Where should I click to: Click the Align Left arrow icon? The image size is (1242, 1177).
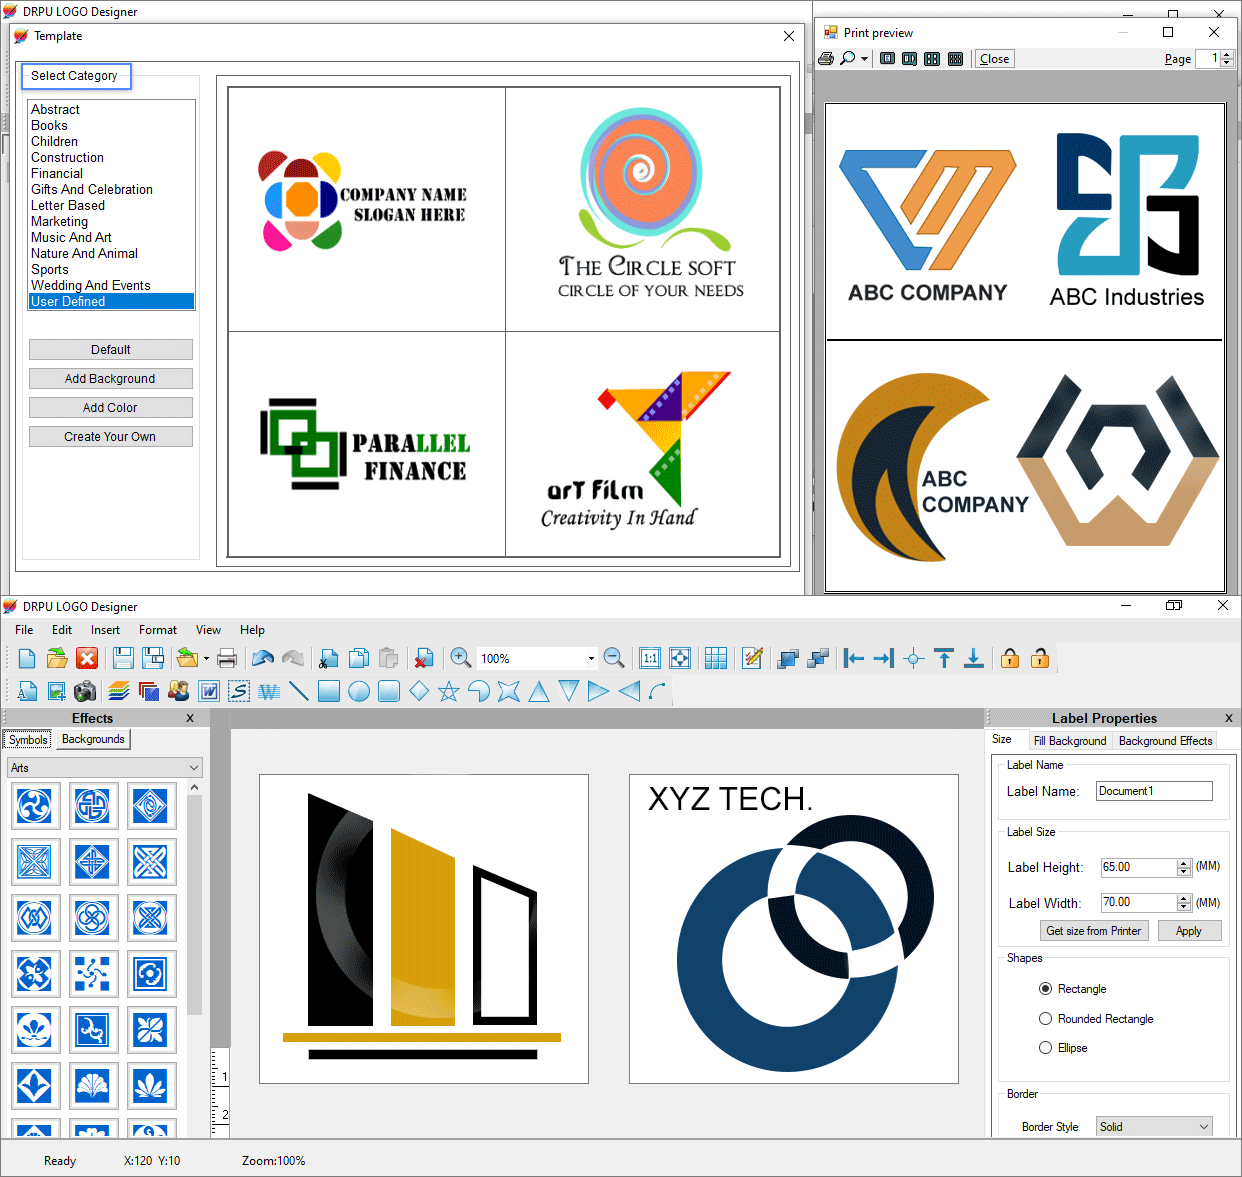(x=854, y=658)
